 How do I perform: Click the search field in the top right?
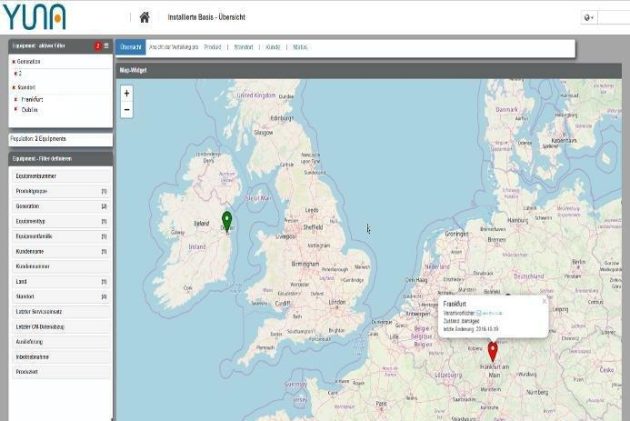[613, 17]
